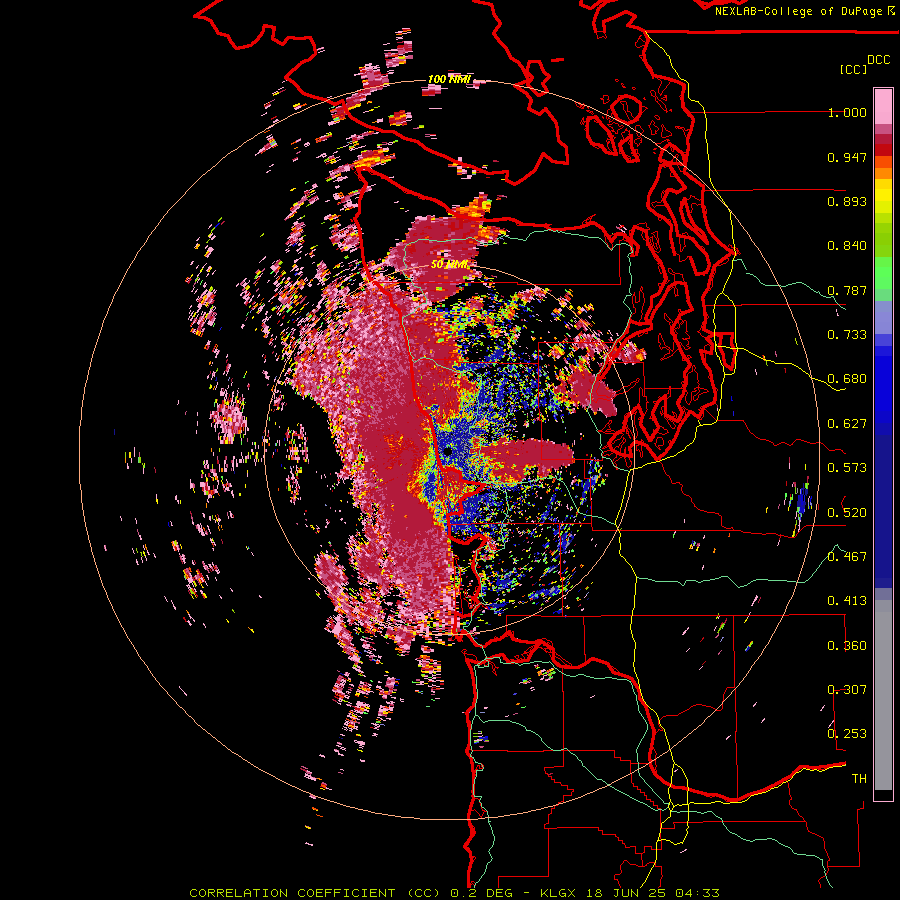Select the 0.307 legend value
900x900 pixels.
point(847,689)
